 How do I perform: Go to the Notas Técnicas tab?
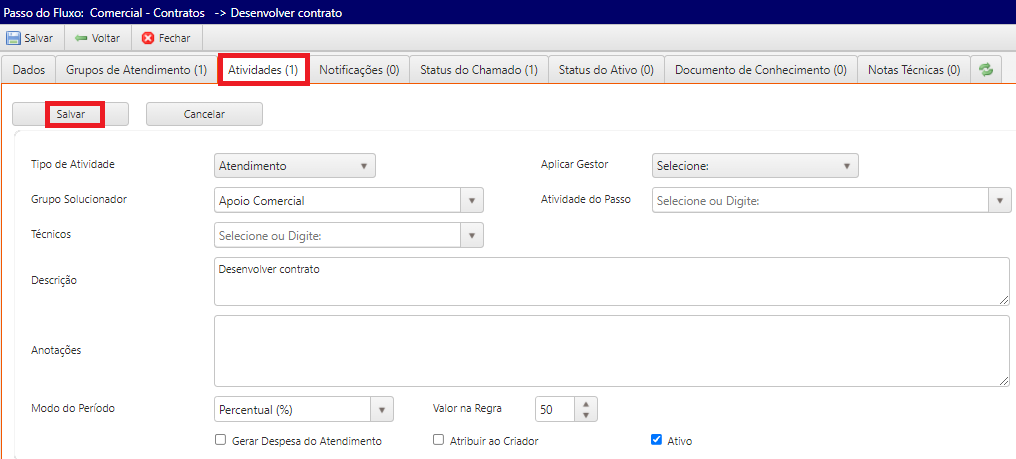point(913,70)
